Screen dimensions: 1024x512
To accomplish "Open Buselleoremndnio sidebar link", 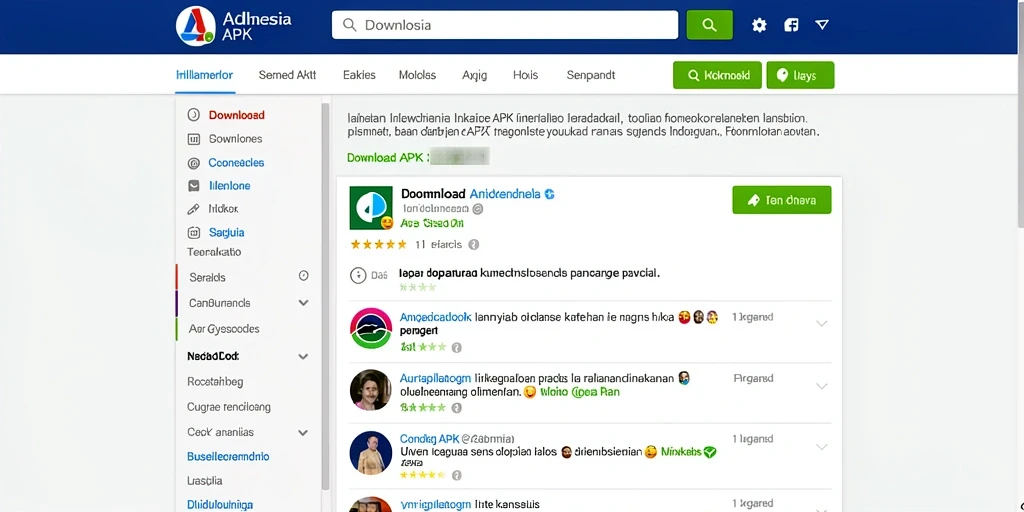I will (228, 456).
